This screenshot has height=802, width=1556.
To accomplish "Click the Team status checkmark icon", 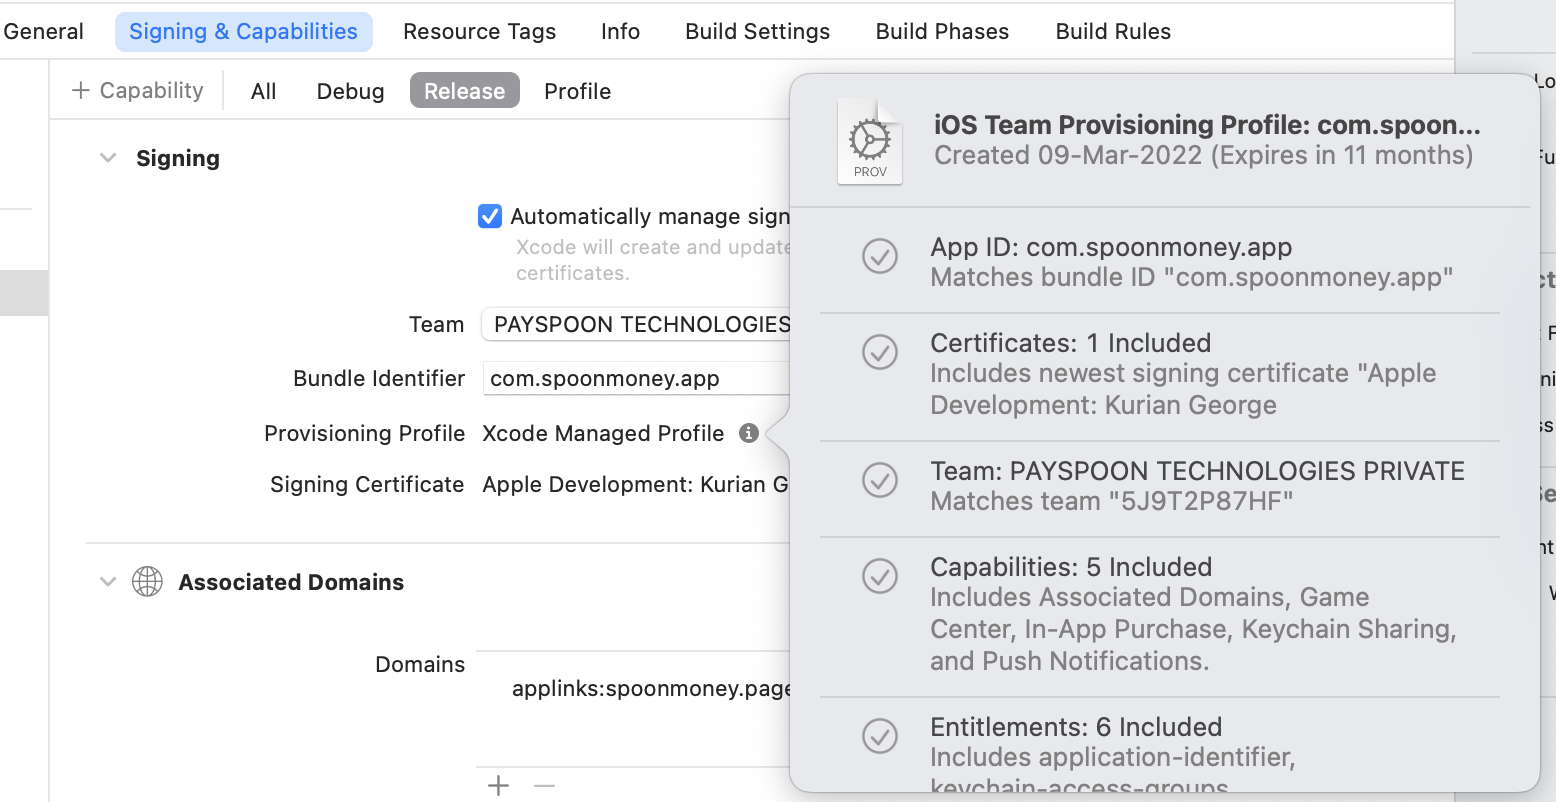I will point(880,480).
